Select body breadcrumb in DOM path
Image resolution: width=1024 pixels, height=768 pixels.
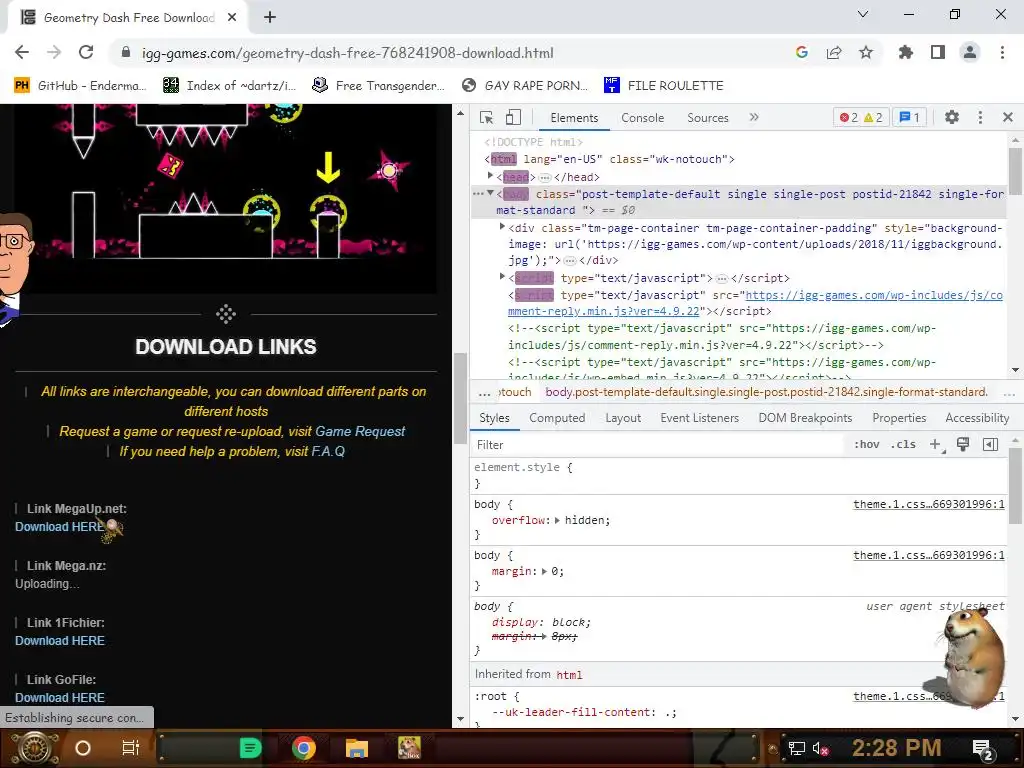tap(766, 392)
